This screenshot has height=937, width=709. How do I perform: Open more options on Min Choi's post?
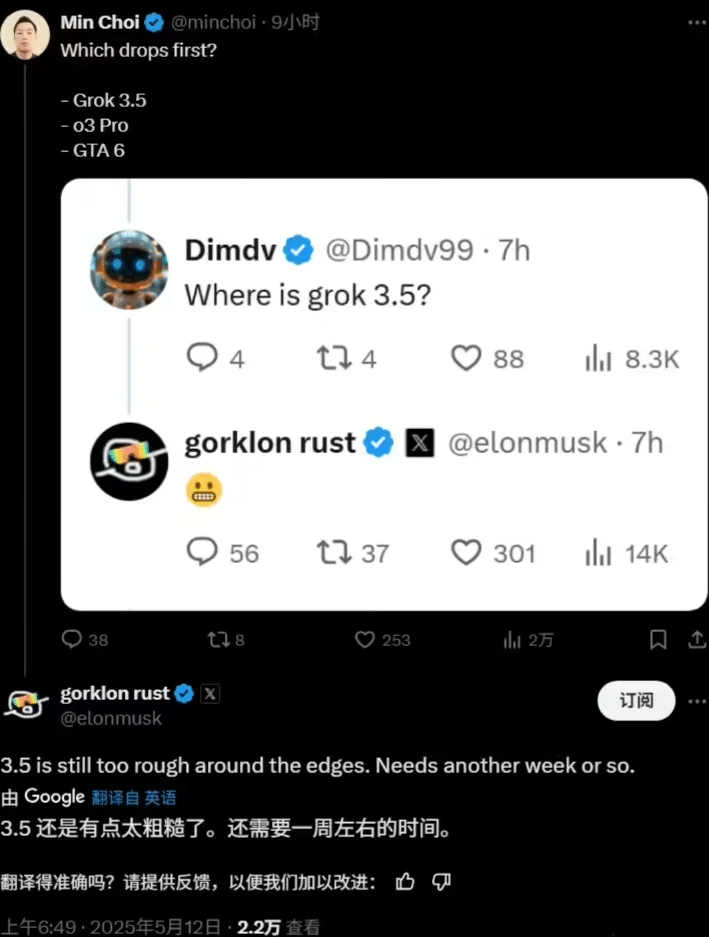pos(697,23)
